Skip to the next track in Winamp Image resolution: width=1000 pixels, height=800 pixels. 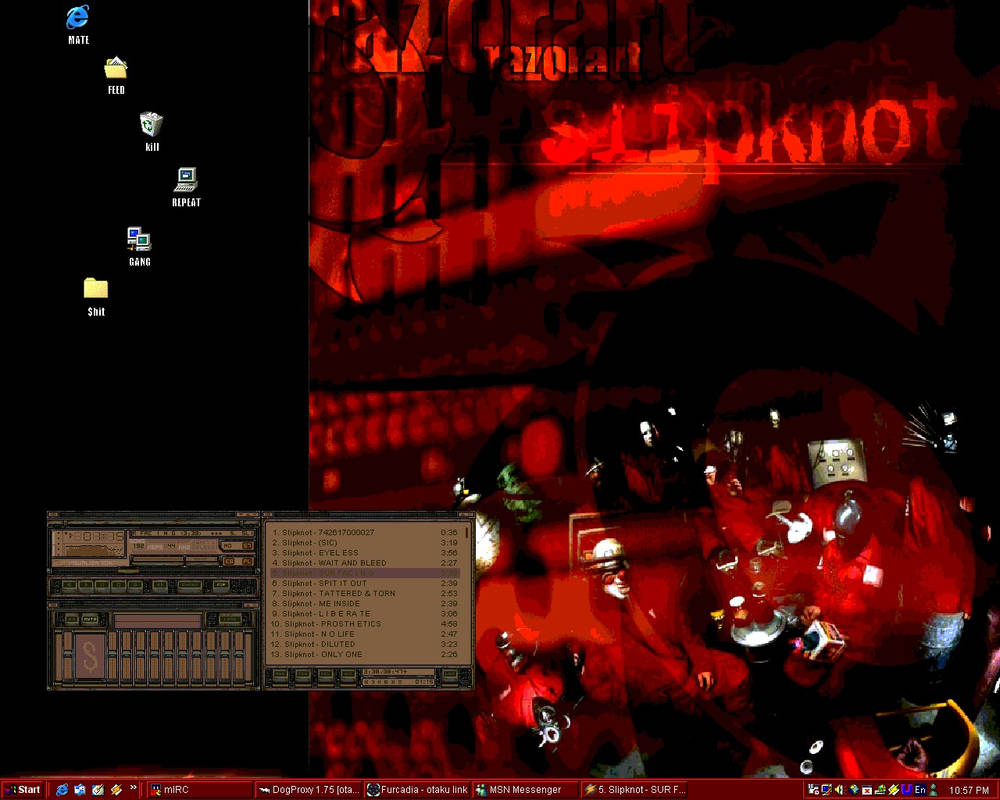pyautogui.click(x=135, y=585)
